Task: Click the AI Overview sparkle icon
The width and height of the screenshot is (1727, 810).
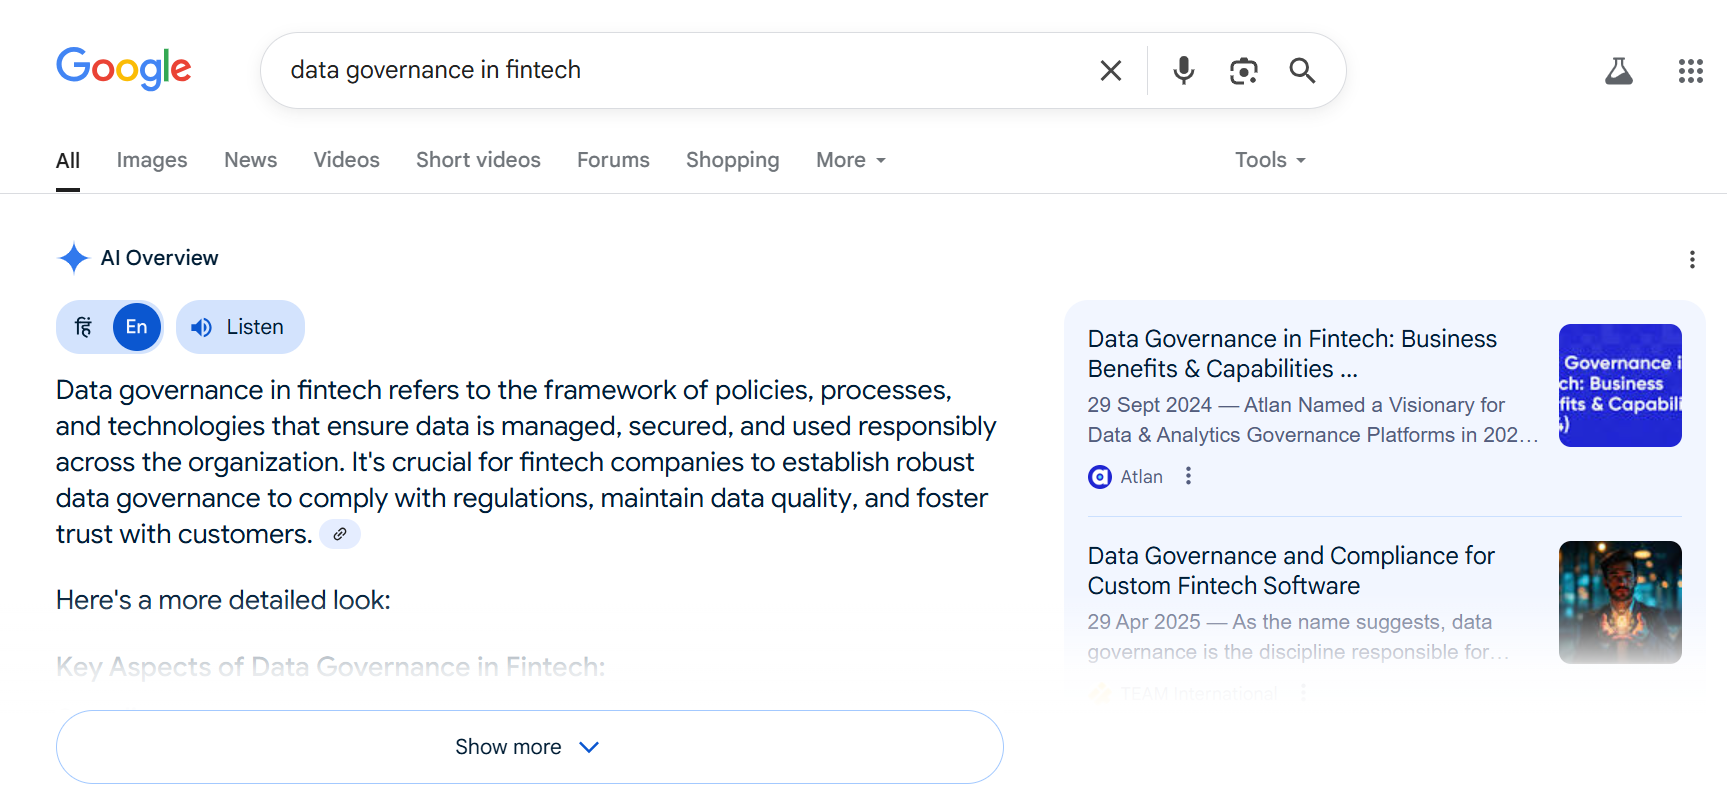Action: coord(73,258)
